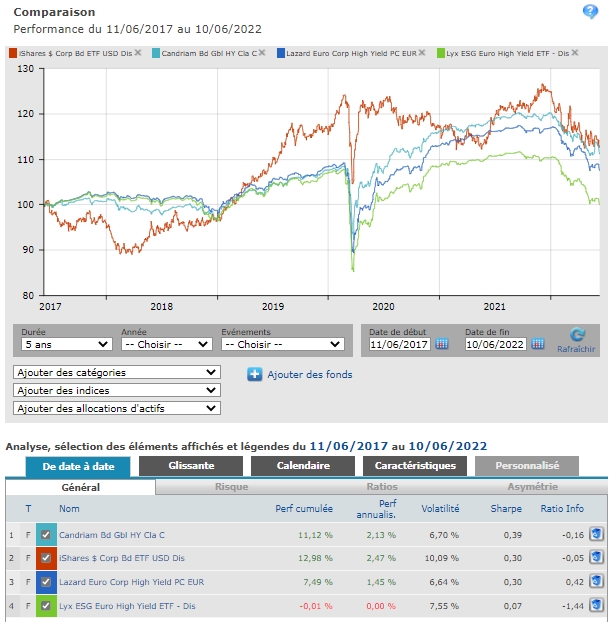This screenshot has height=622, width=614.
Task: Switch to the Glissante tab
Action: tap(190, 466)
